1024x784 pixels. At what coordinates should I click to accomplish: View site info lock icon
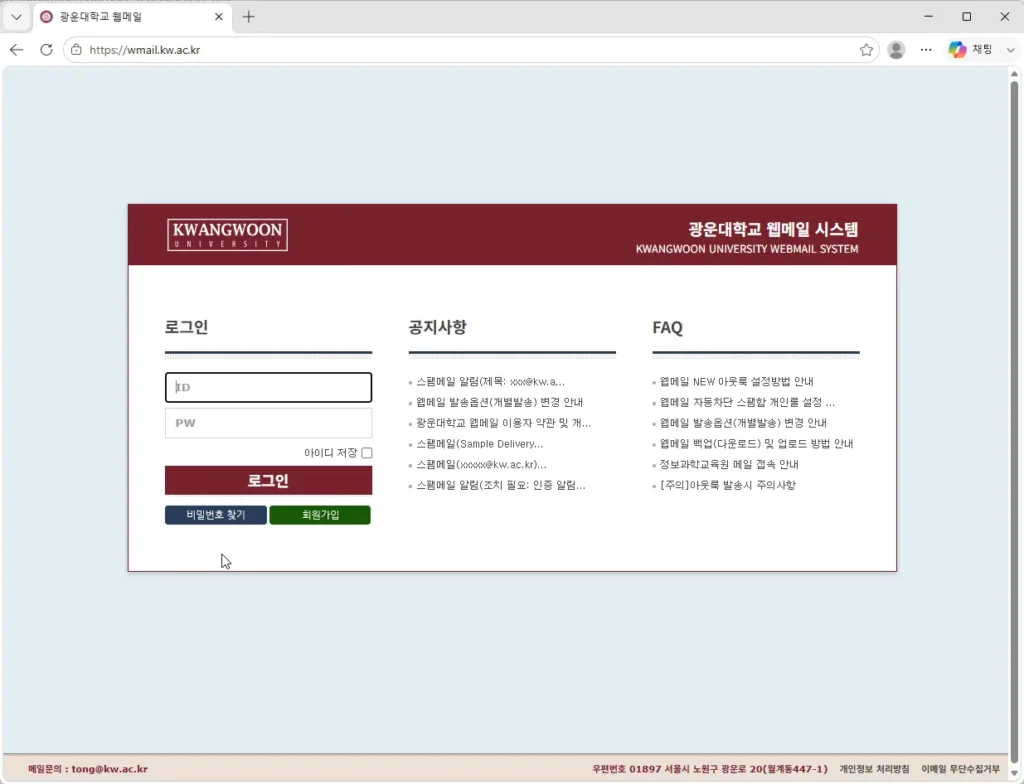click(76, 50)
